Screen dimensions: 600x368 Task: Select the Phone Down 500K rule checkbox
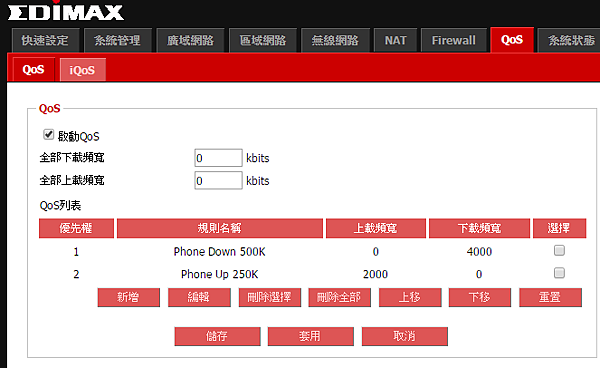(x=559, y=251)
